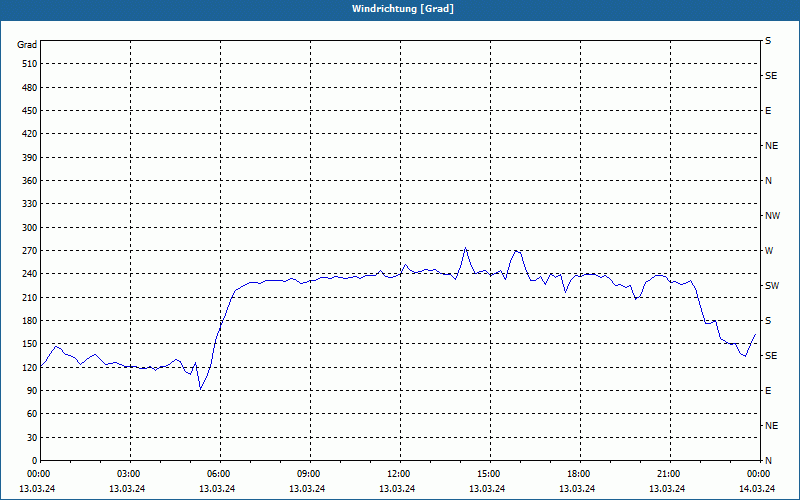Click the 450 y-axis tick label
Image resolution: width=800 pixels, height=500 pixels.
coord(30,111)
